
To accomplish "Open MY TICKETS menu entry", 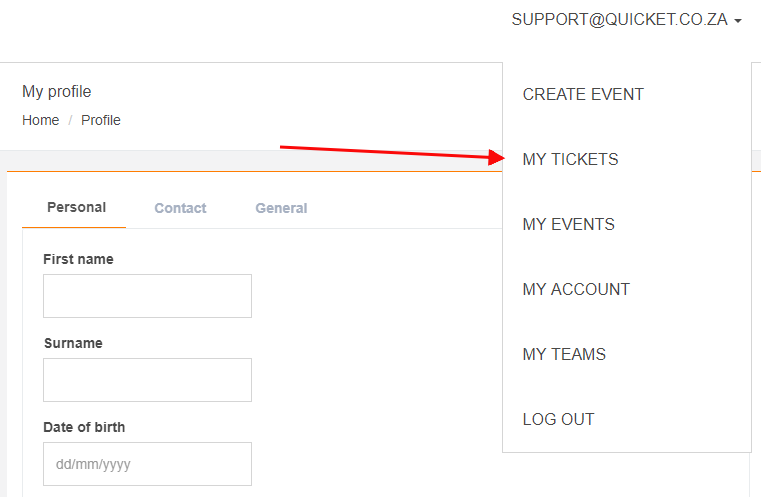I will 570,159.
